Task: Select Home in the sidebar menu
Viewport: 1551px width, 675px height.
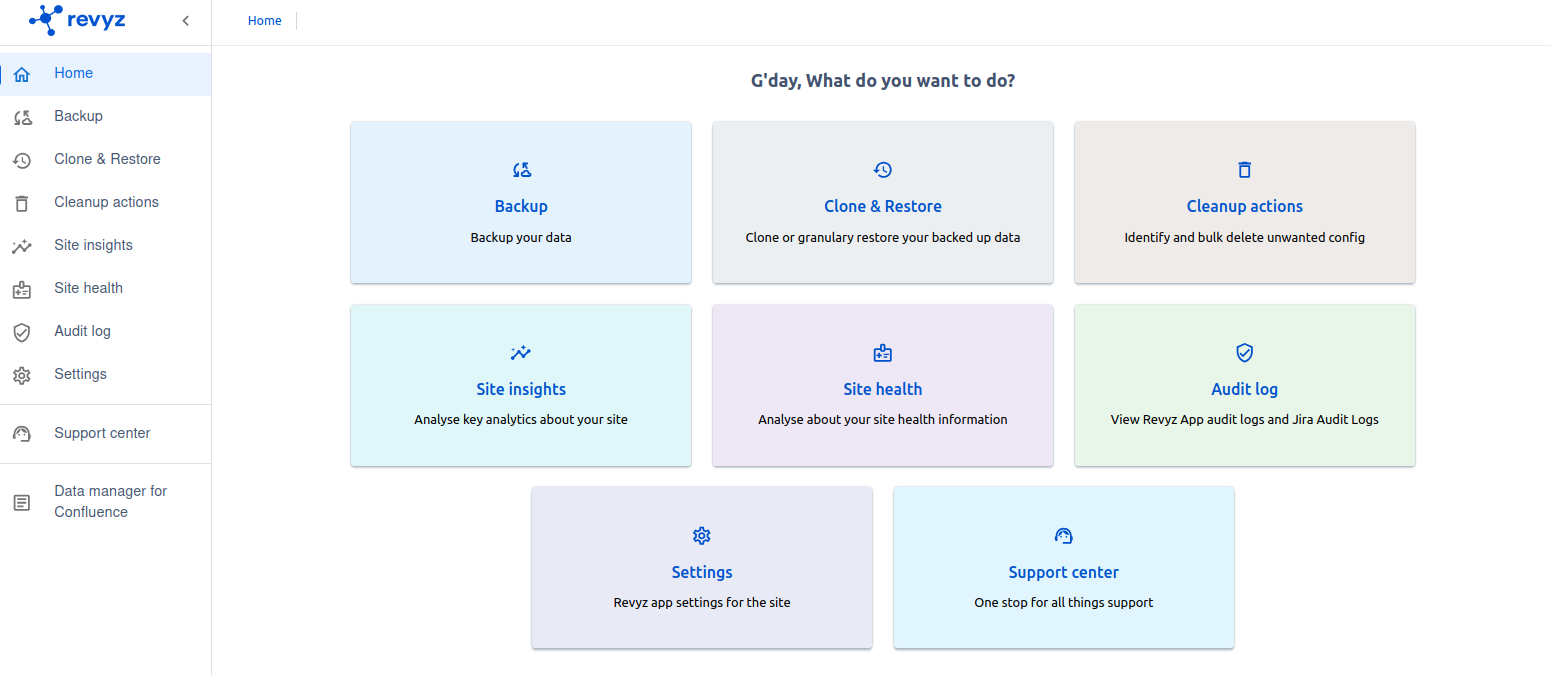Action: tap(74, 74)
